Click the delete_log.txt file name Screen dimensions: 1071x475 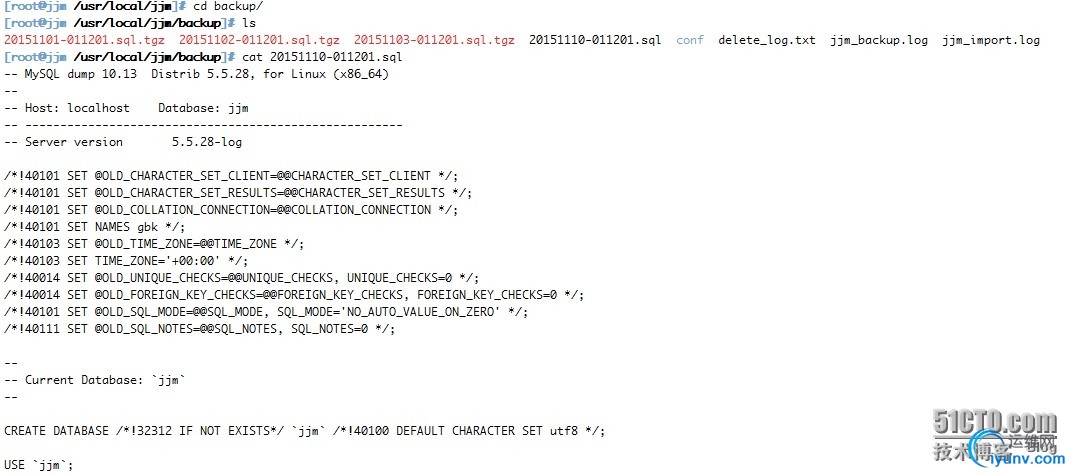pos(766,40)
